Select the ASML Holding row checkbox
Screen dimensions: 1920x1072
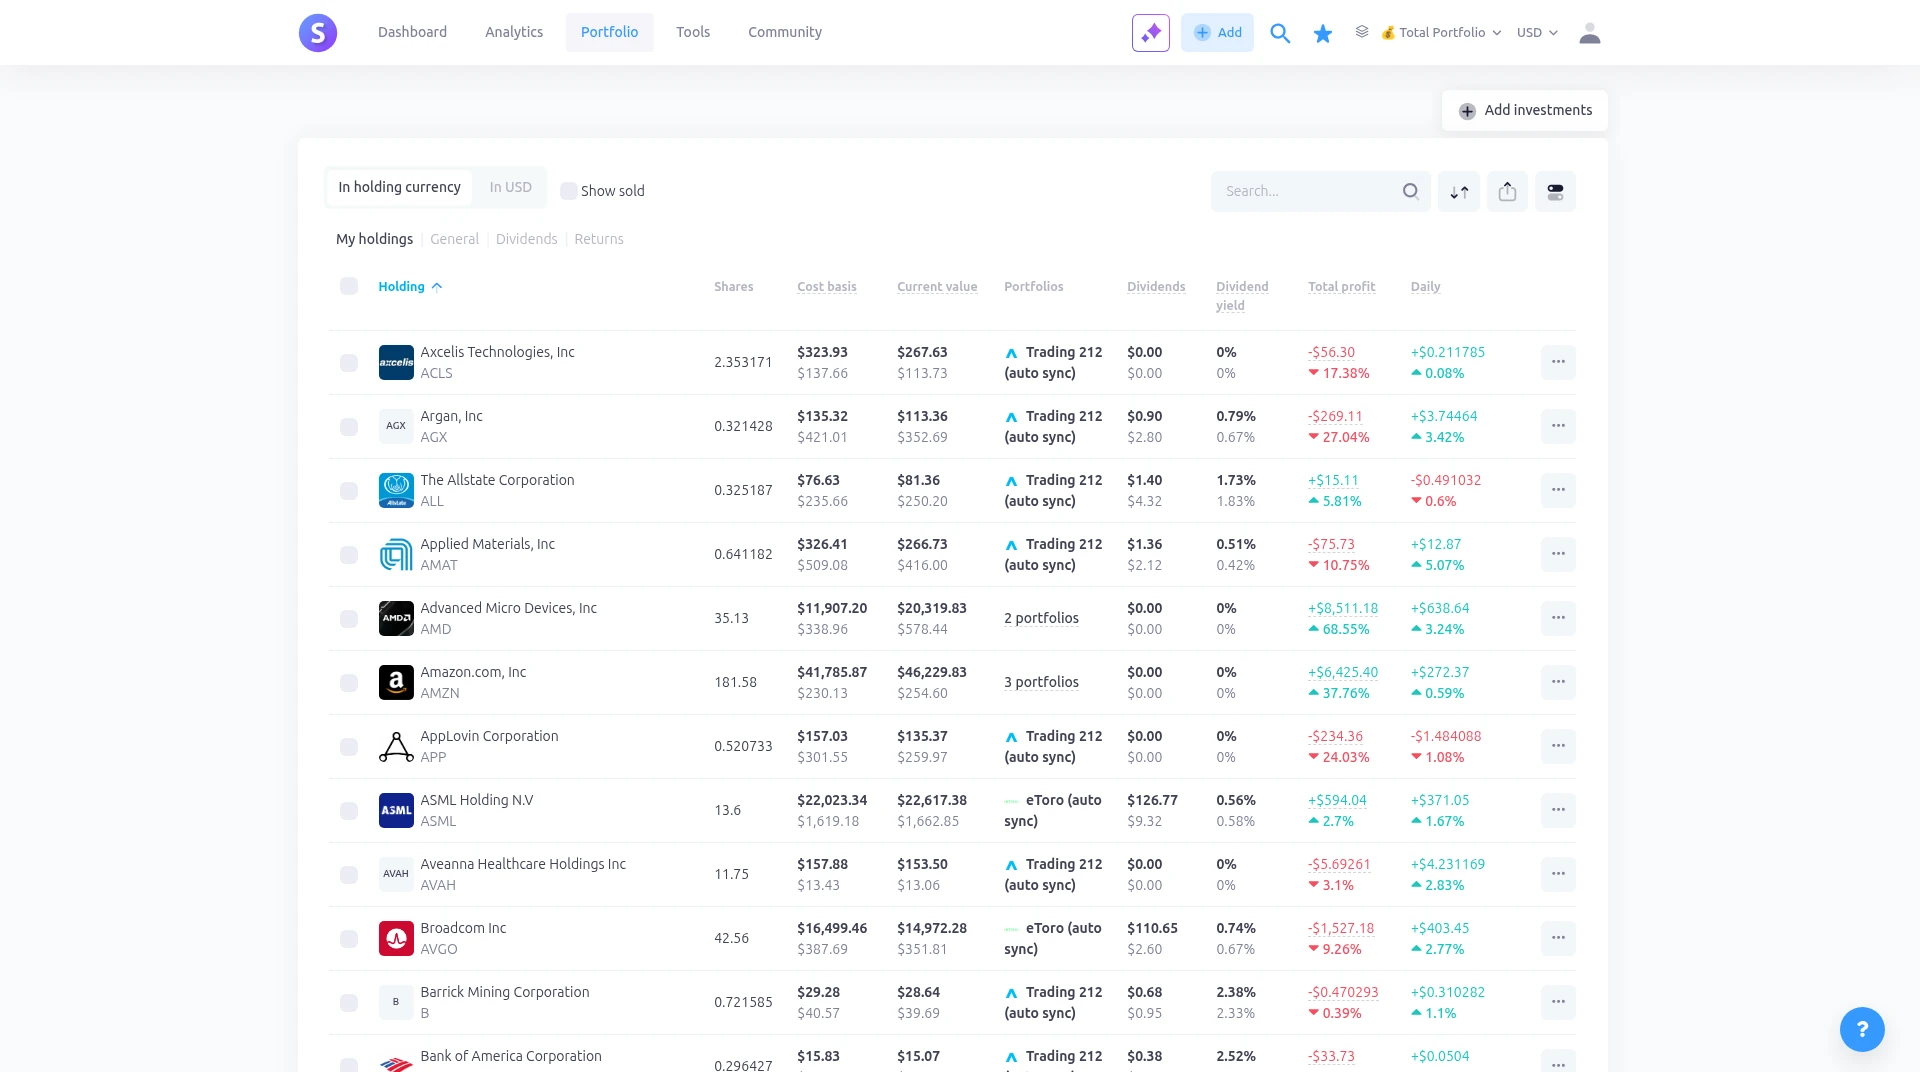(x=348, y=810)
